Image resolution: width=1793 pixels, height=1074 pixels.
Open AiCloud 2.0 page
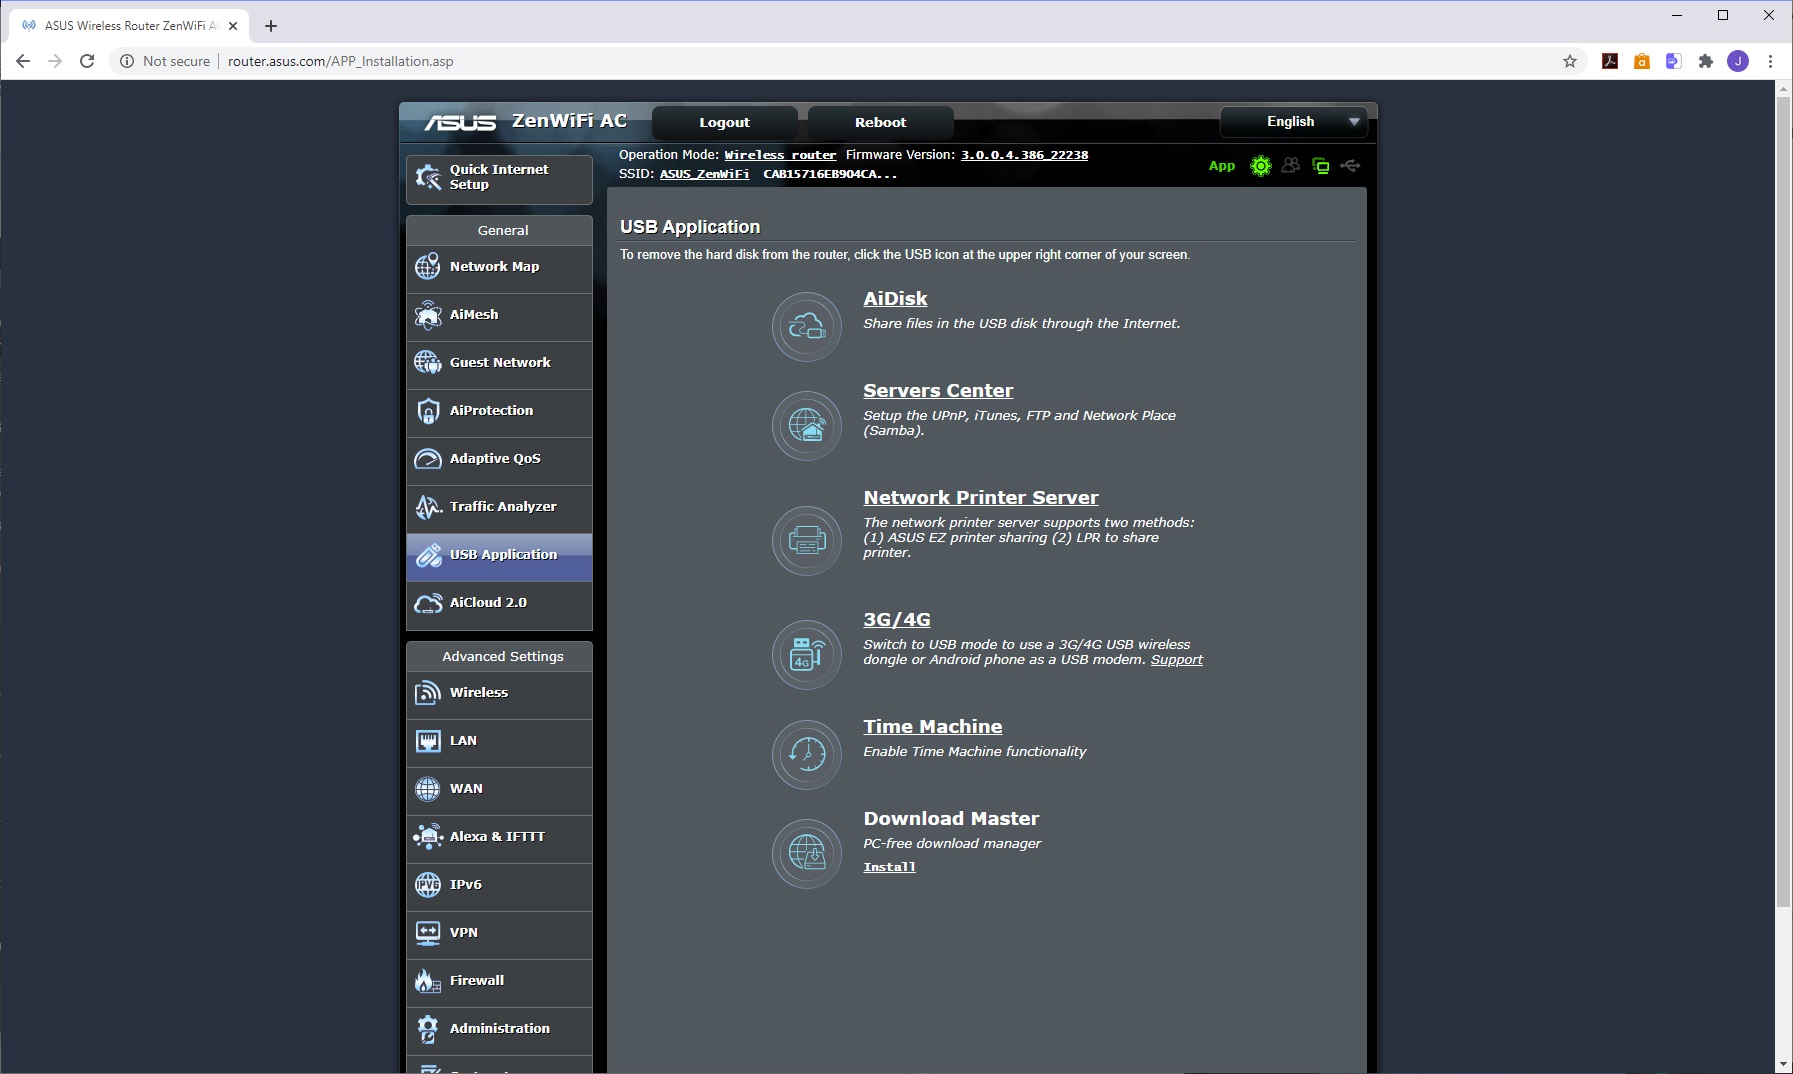click(x=499, y=604)
